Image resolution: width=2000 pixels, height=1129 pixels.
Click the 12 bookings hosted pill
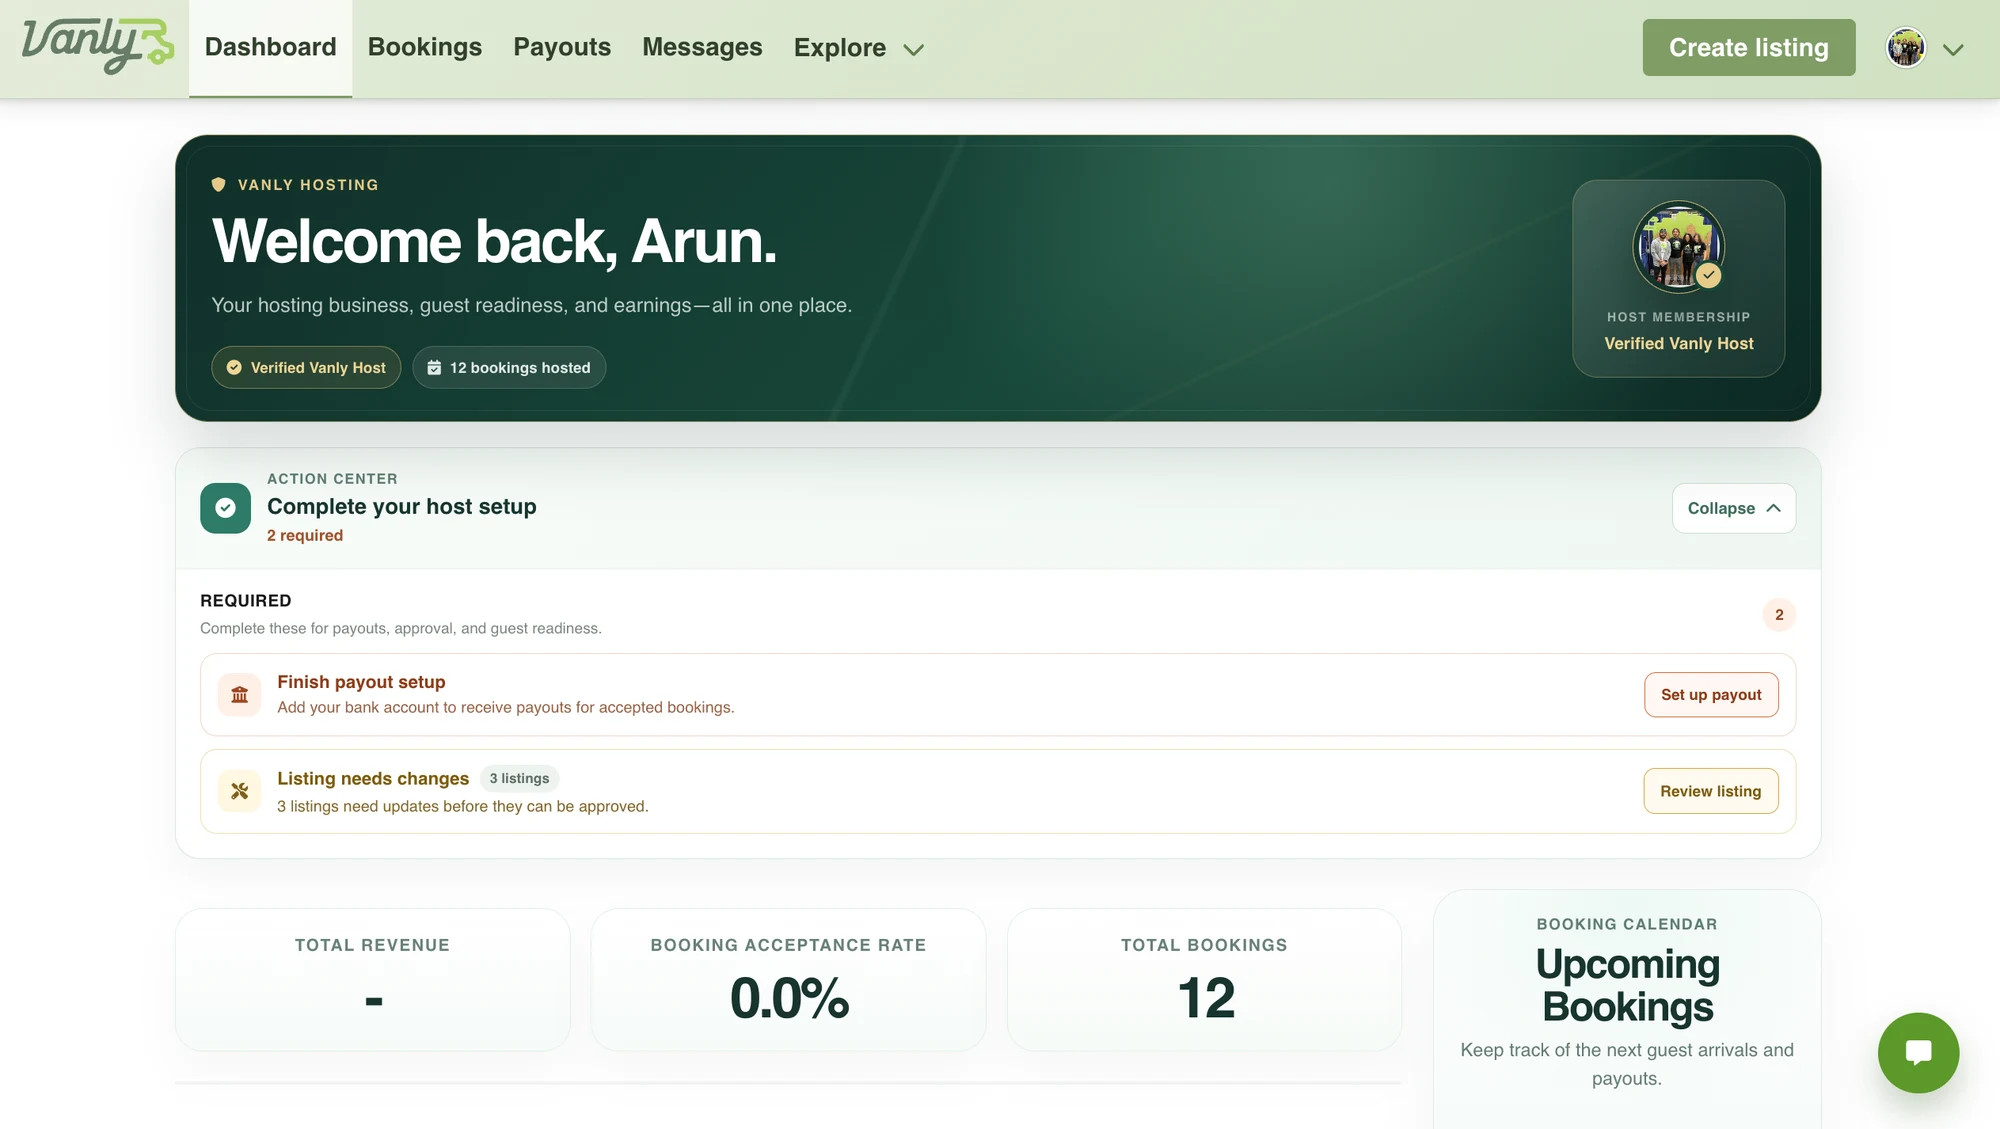coord(509,368)
